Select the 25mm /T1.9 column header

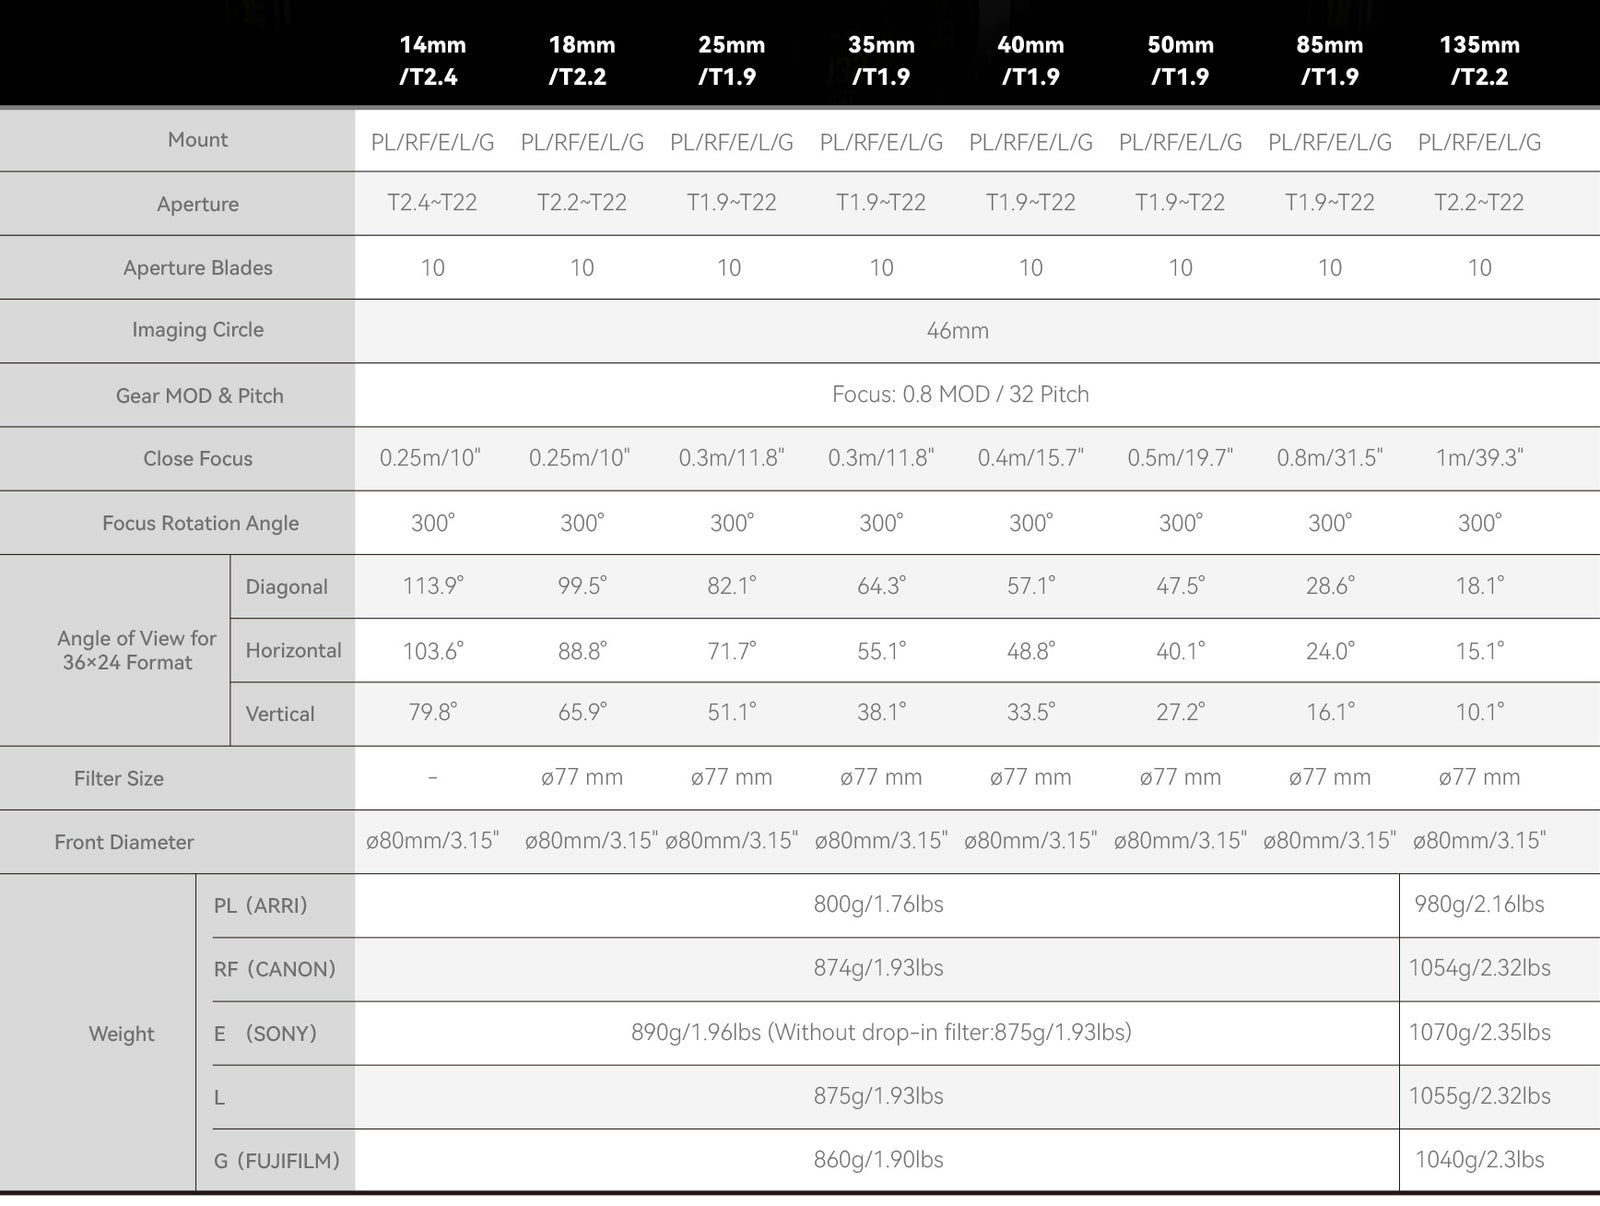click(x=731, y=60)
